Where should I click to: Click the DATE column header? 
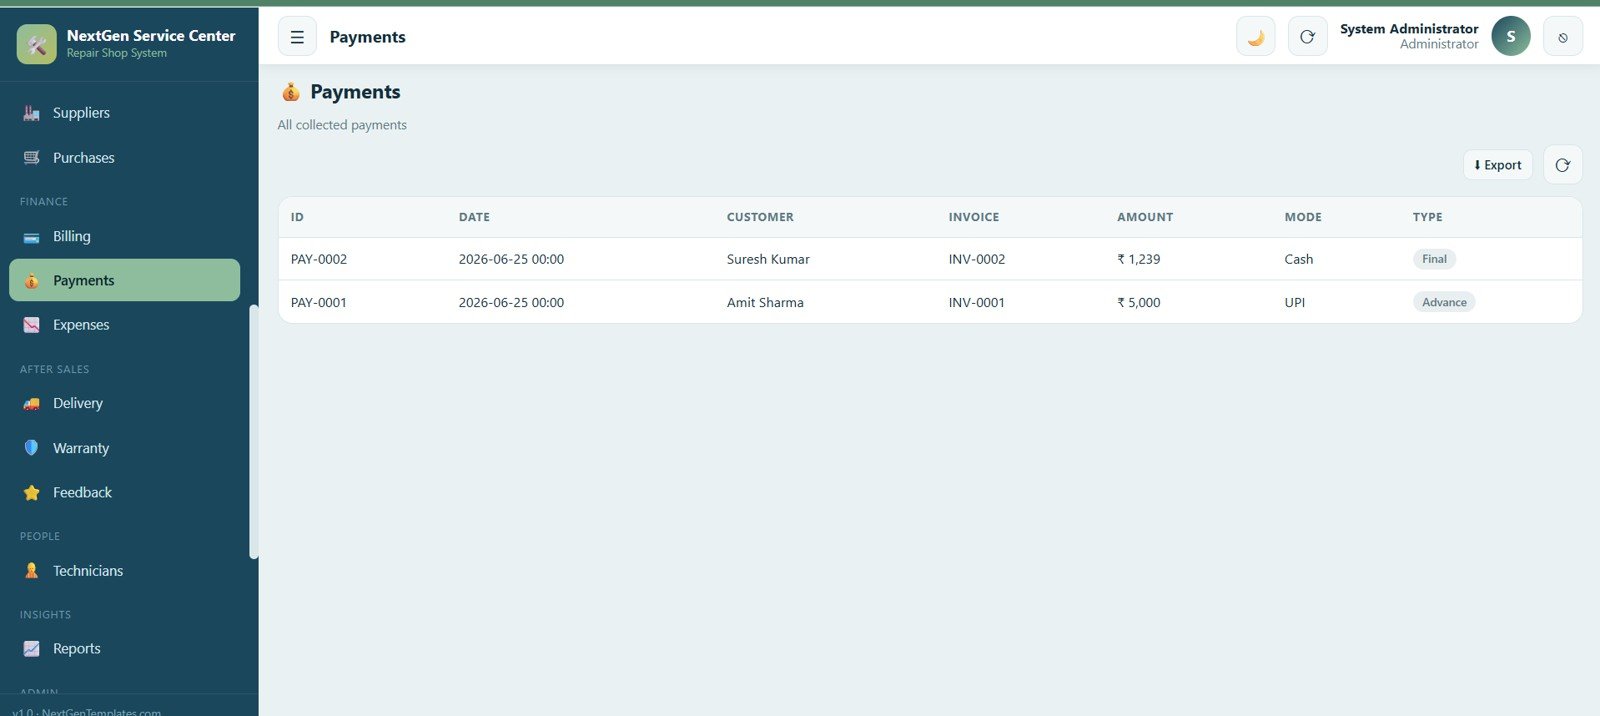click(474, 217)
